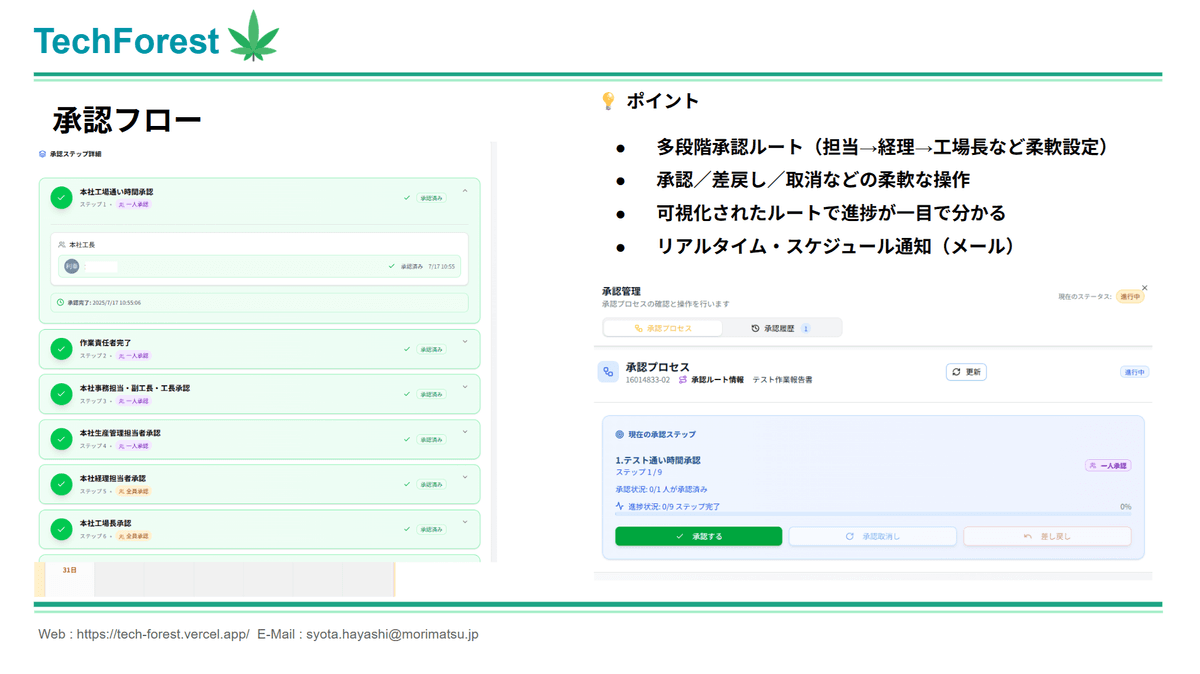Click the TechForest leaf logo
The width and height of the screenshot is (1200, 674).
click(253, 37)
